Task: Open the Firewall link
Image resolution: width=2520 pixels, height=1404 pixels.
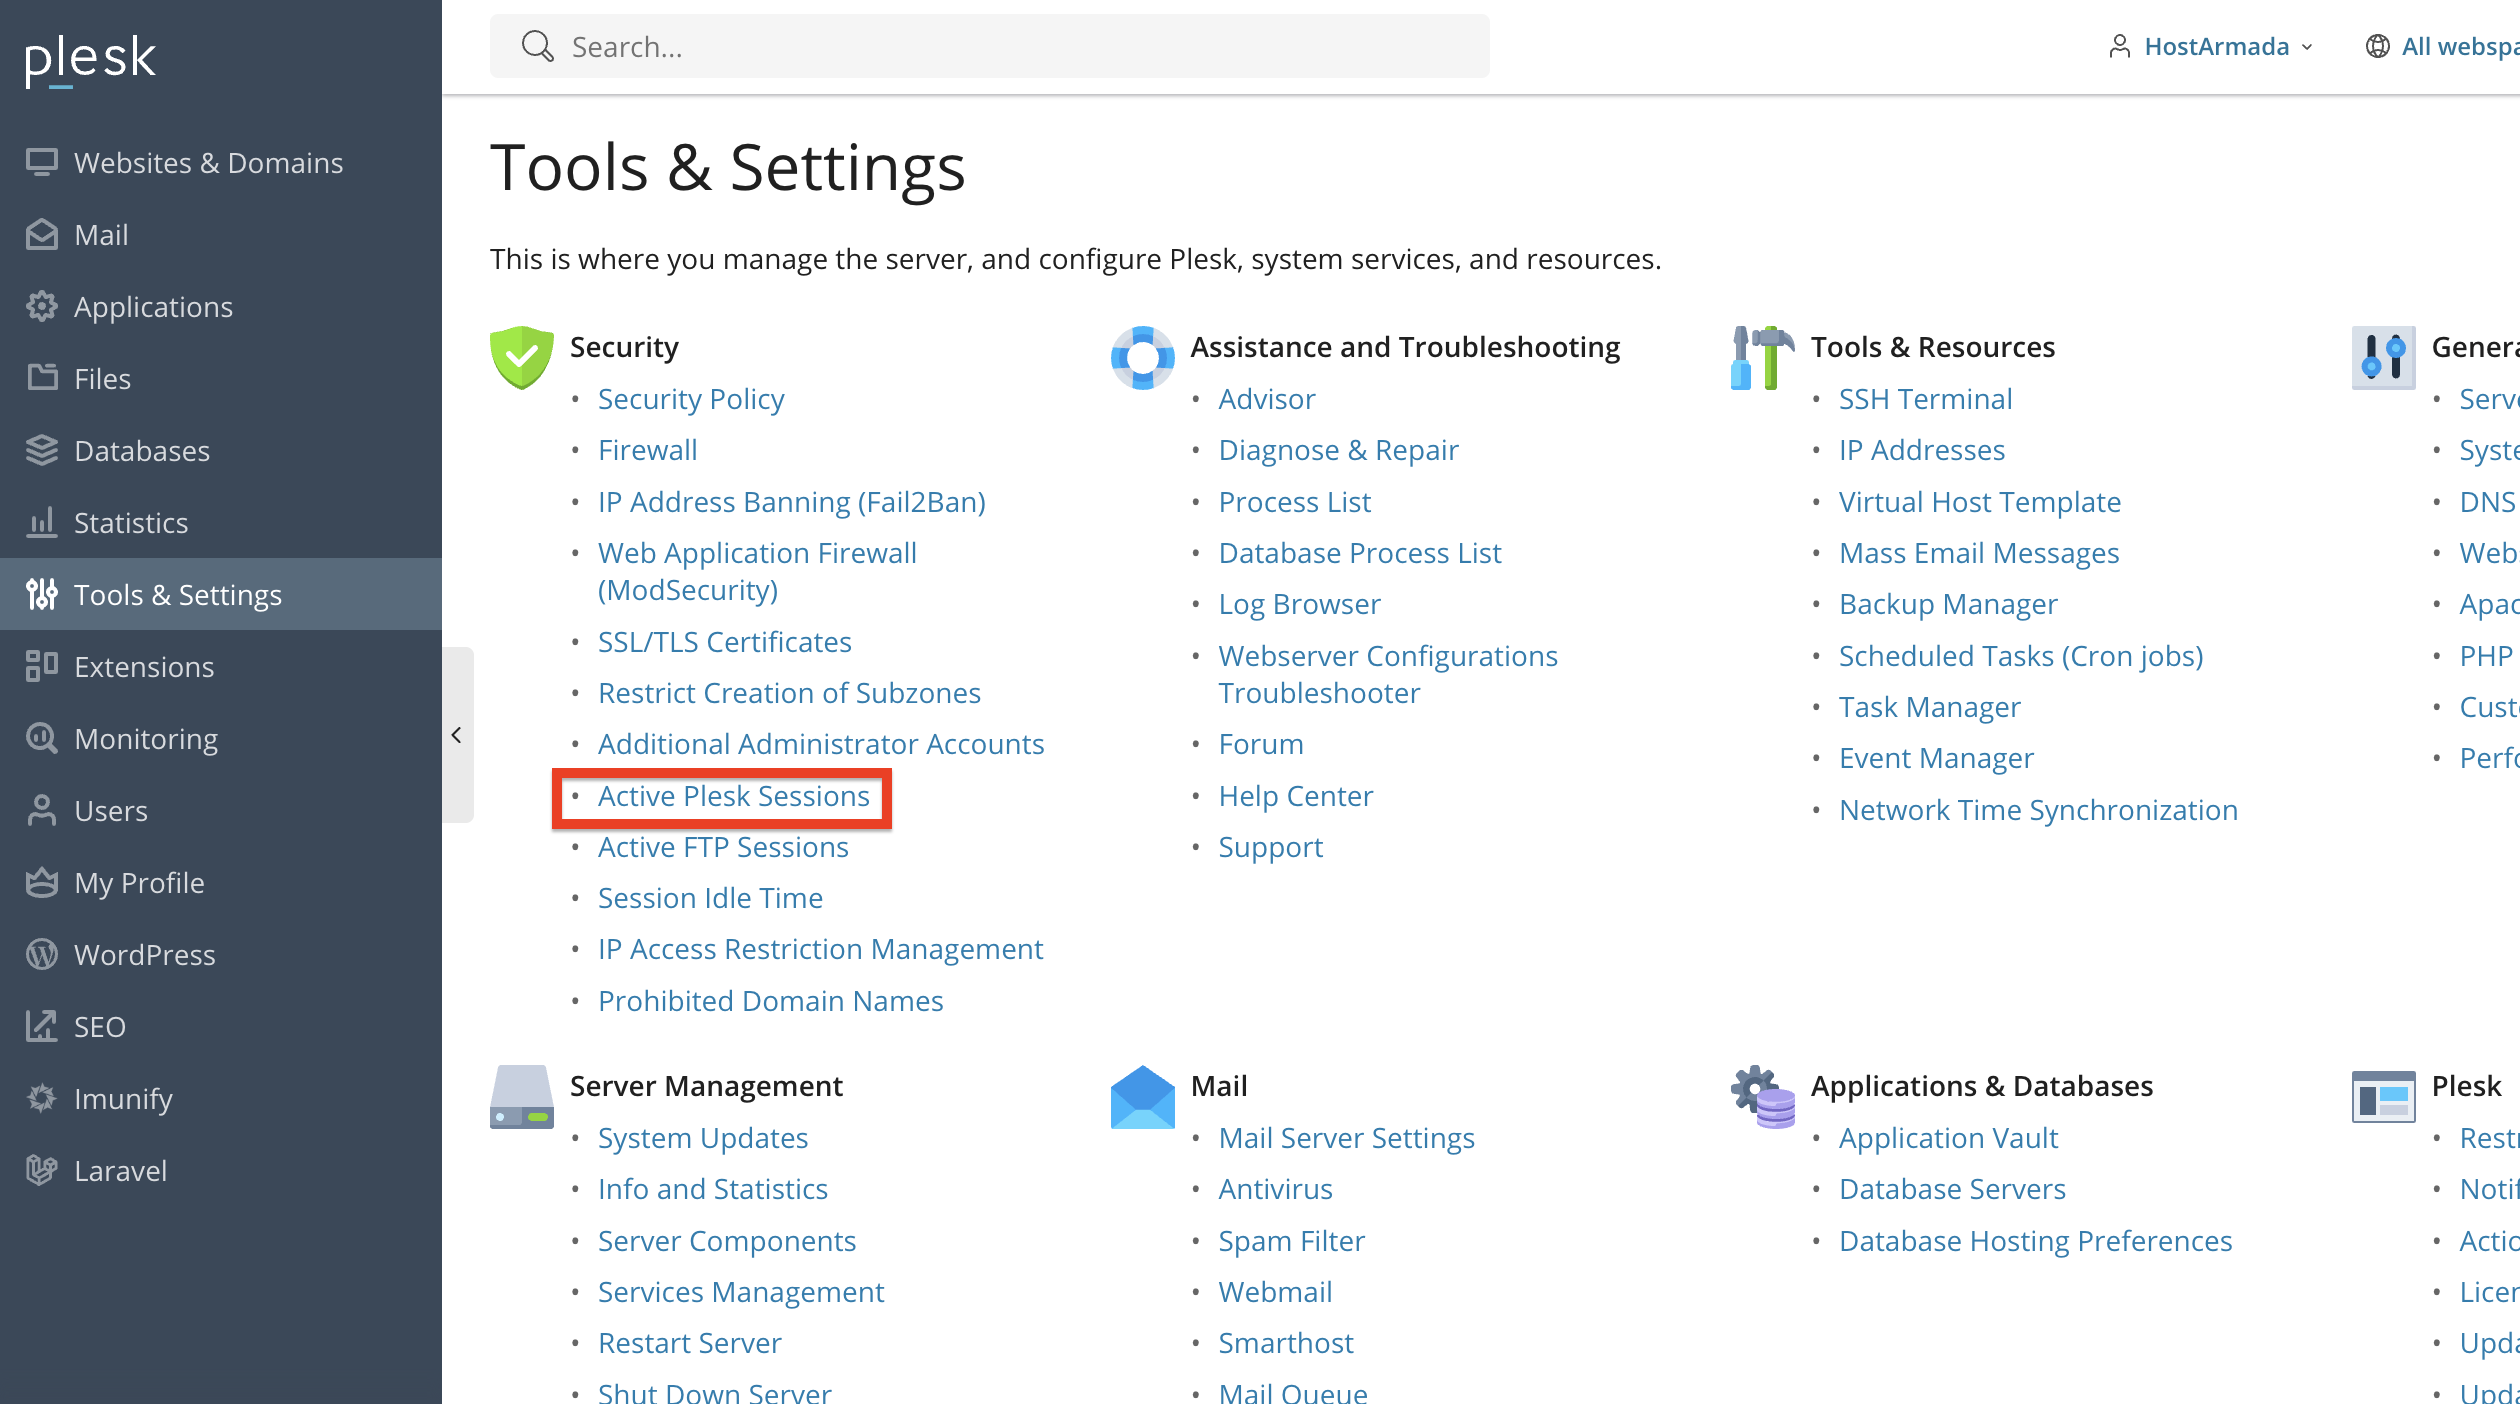Action: [x=648, y=450]
